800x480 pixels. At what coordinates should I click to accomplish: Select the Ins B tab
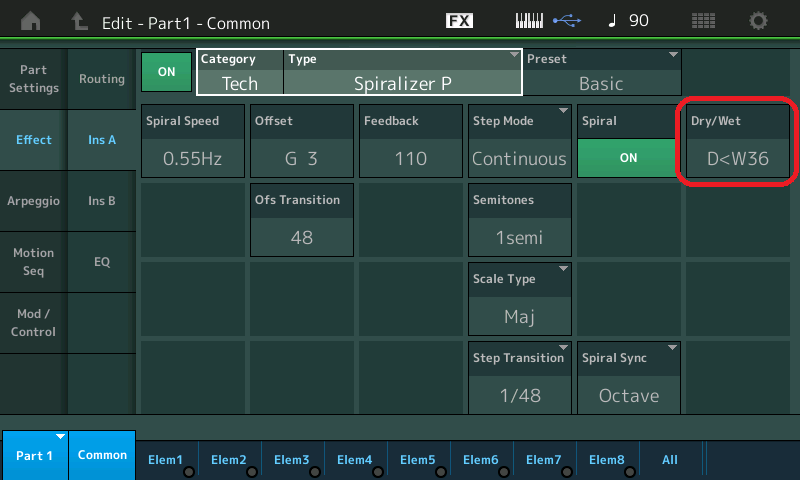pyautogui.click(x=102, y=201)
